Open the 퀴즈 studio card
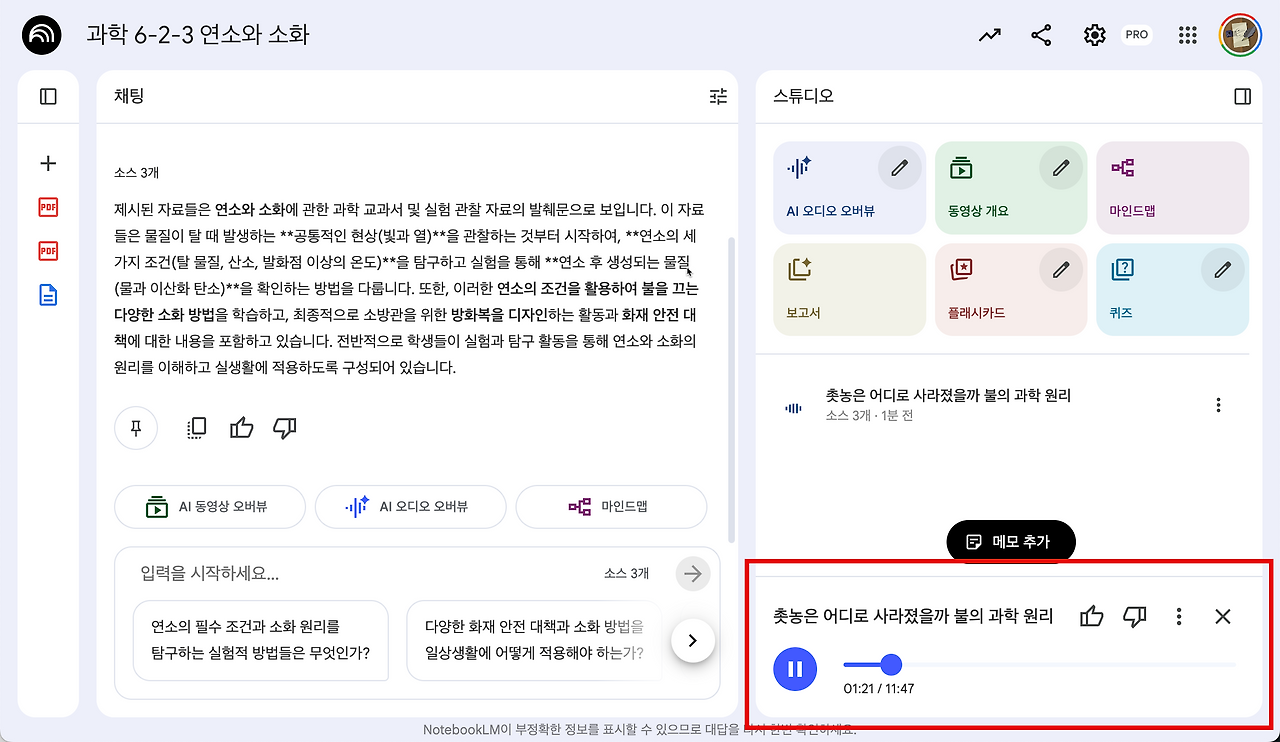 pos(1173,289)
